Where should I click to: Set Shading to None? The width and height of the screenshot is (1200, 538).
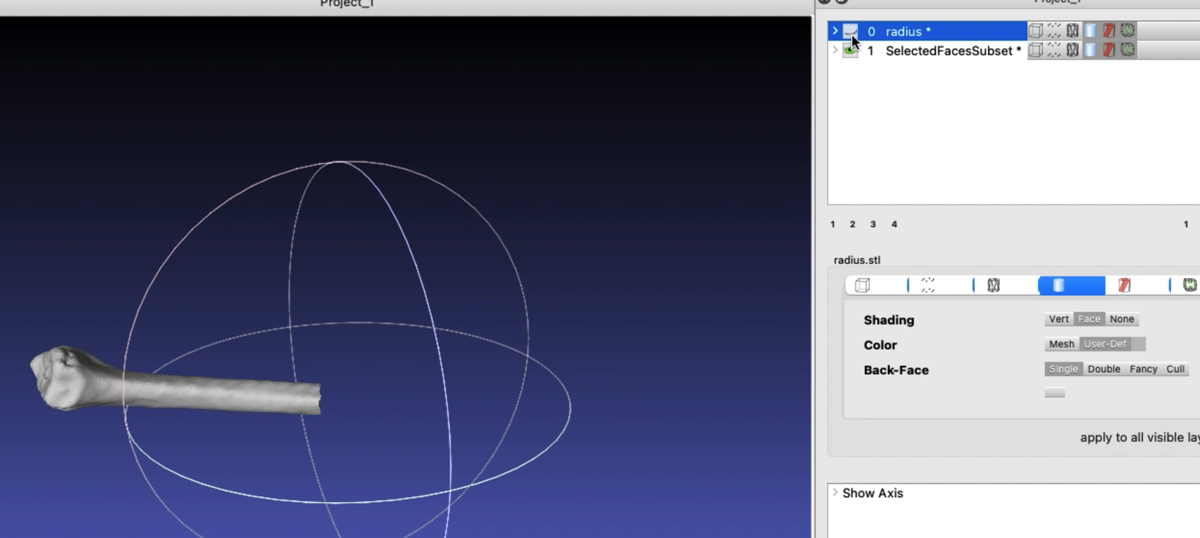pyautogui.click(x=1122, y=319)
